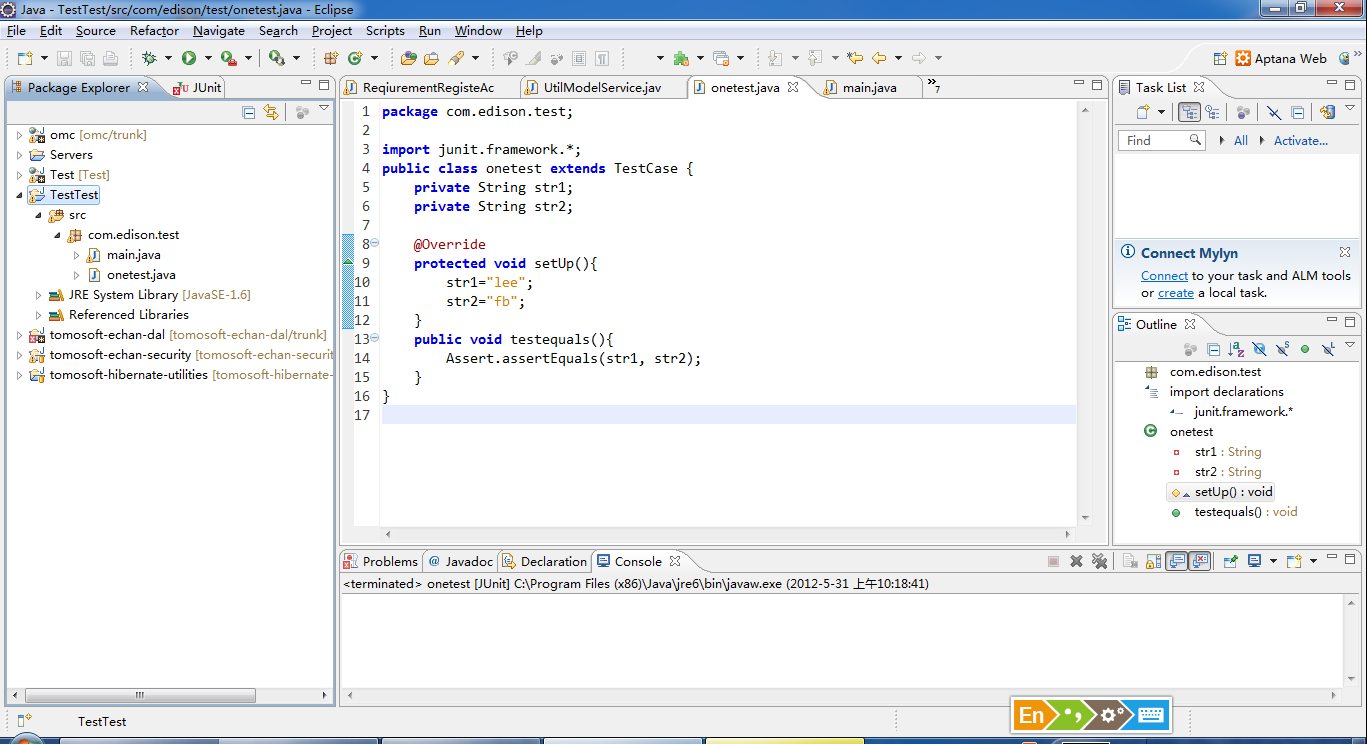Expand the JRE System Library node
Image resolution: width=1367 pixels, height=744 pixels.
click(x=39, y=295)
